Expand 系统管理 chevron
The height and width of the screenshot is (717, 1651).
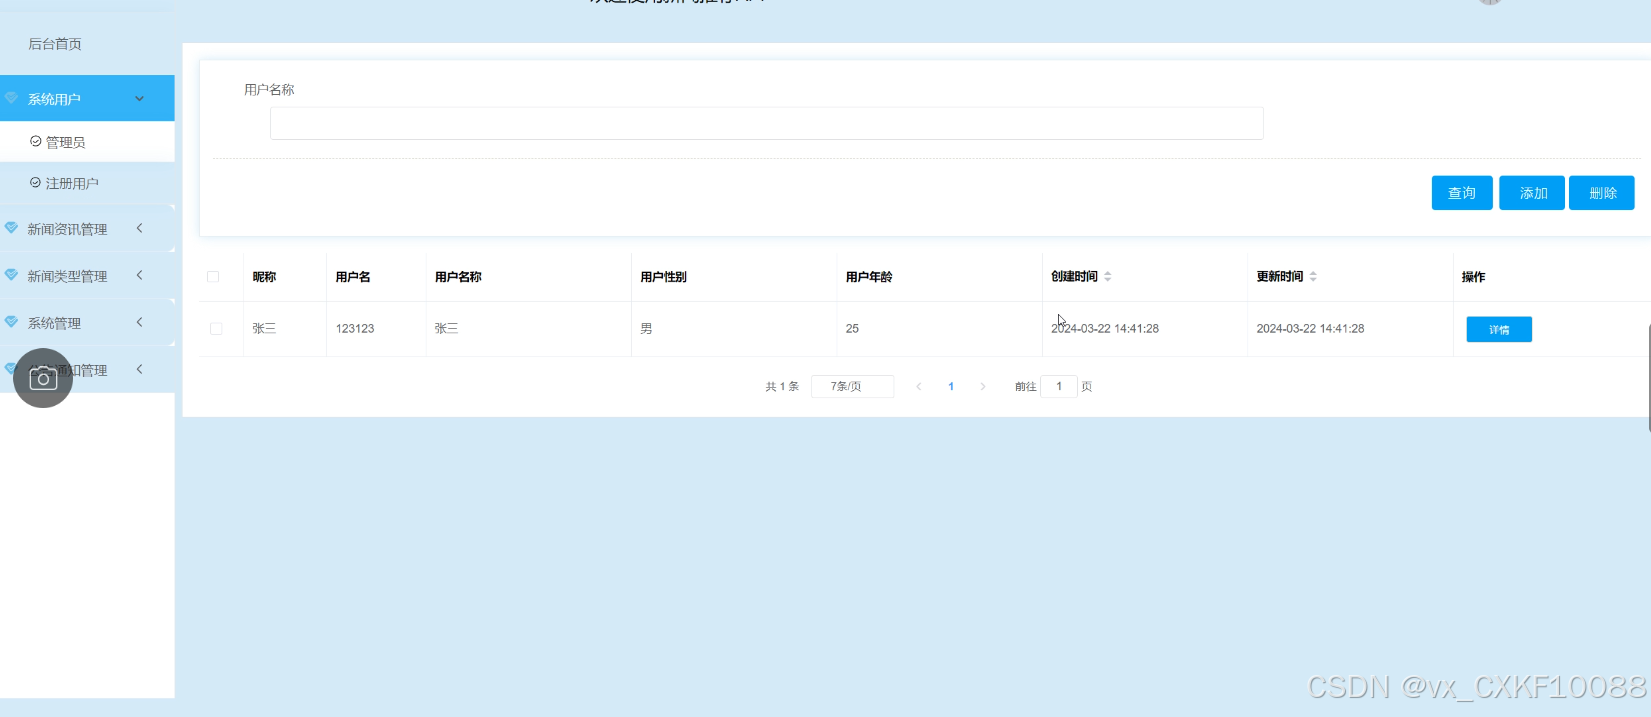coord(140,322)
